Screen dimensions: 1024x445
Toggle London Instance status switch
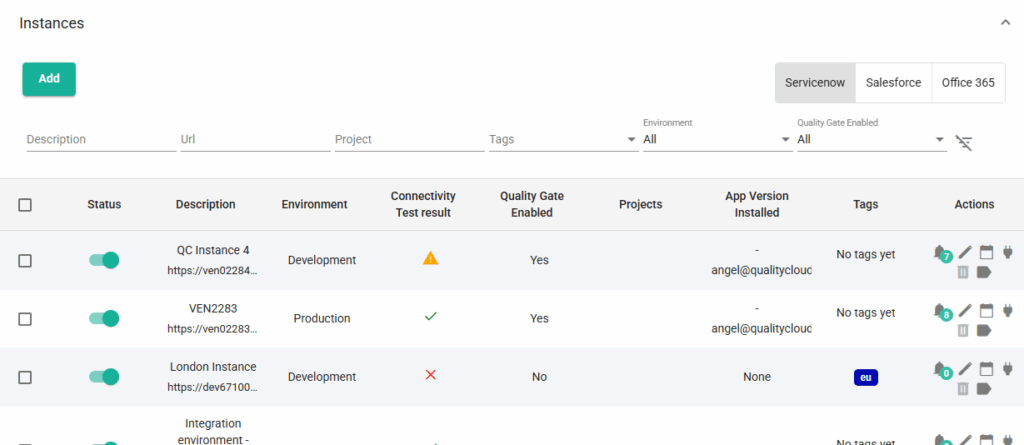pos(104,377)
